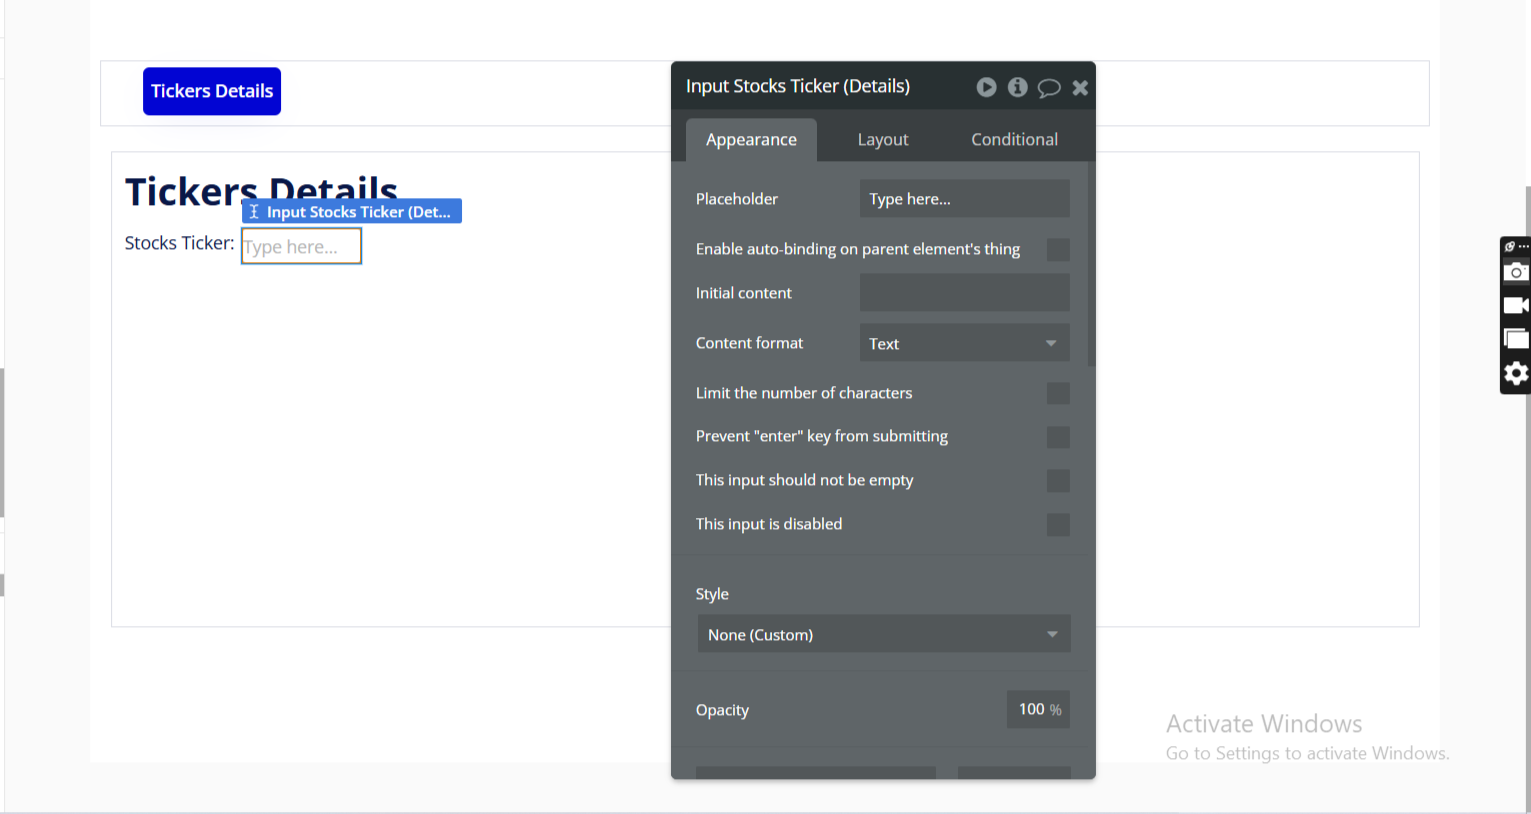Click the blue Tickers Details button
Viewport: 1531px width, 814px height.
pyautogui.click(x=212, y=91)
